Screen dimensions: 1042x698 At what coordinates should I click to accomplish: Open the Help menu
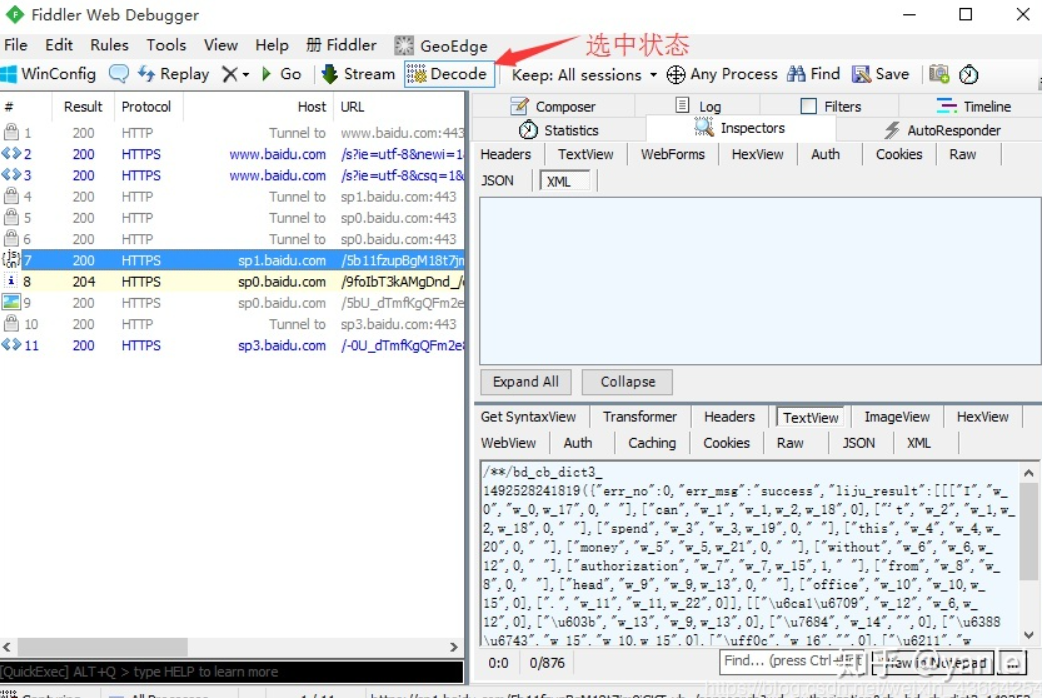272,45
